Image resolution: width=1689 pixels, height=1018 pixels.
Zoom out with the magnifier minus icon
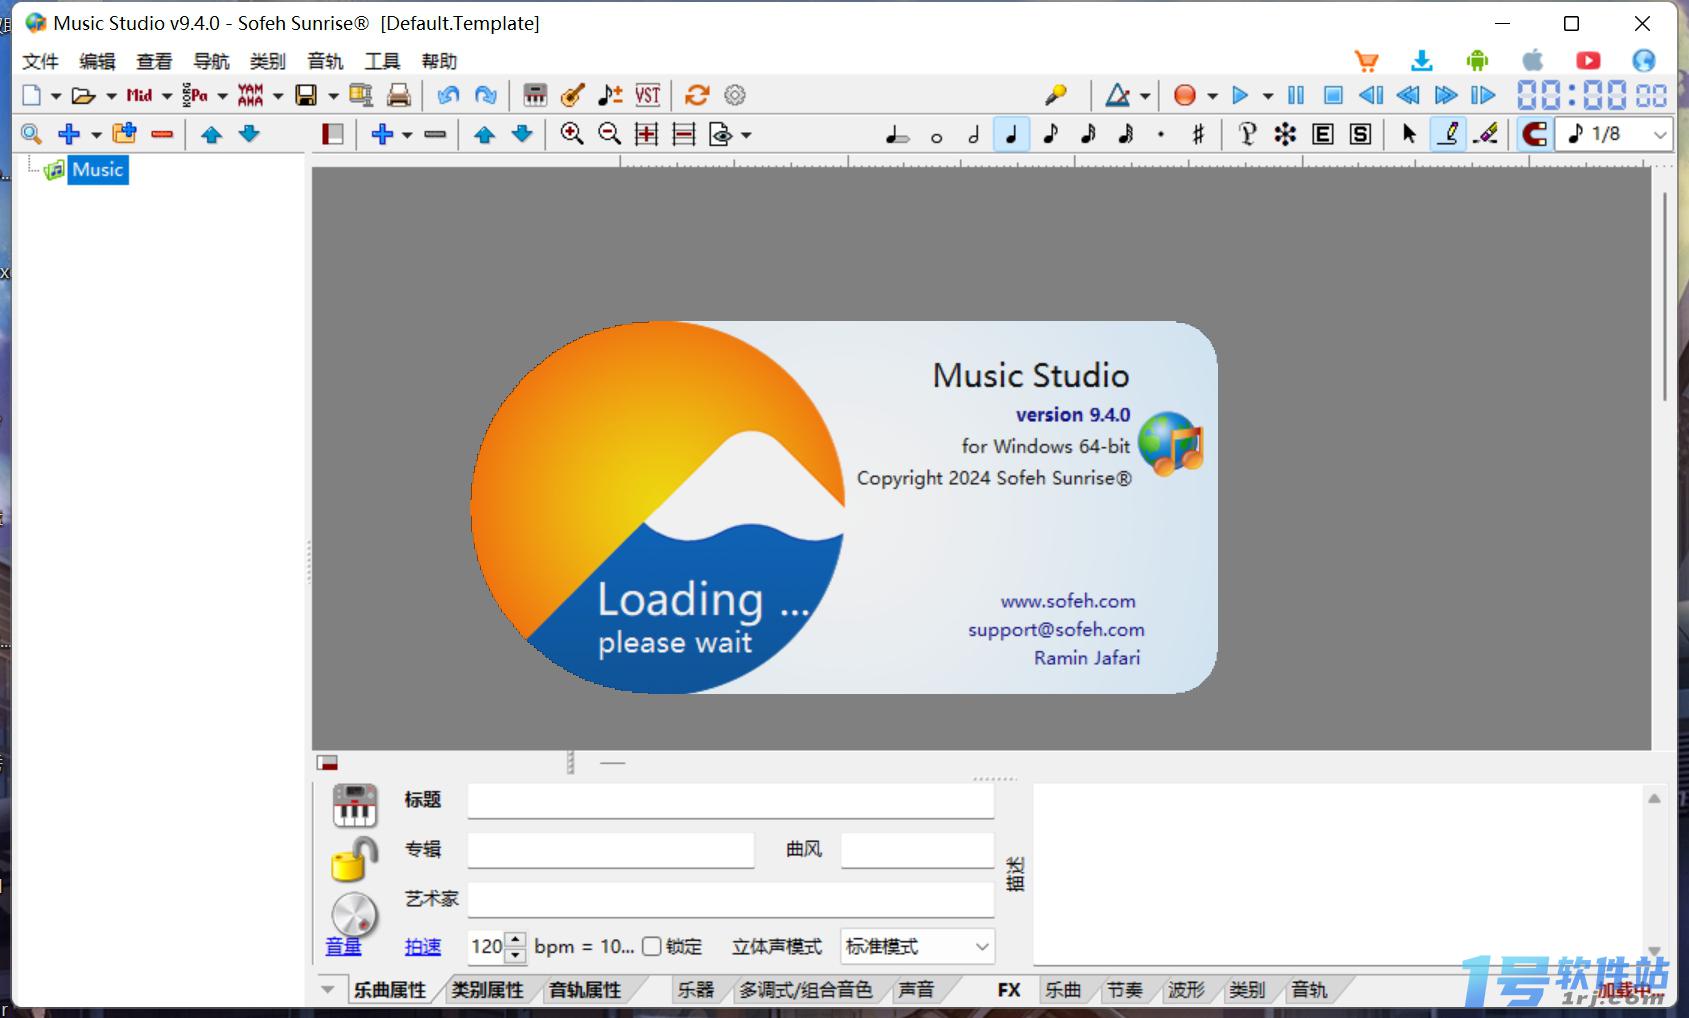pos(609,134)
